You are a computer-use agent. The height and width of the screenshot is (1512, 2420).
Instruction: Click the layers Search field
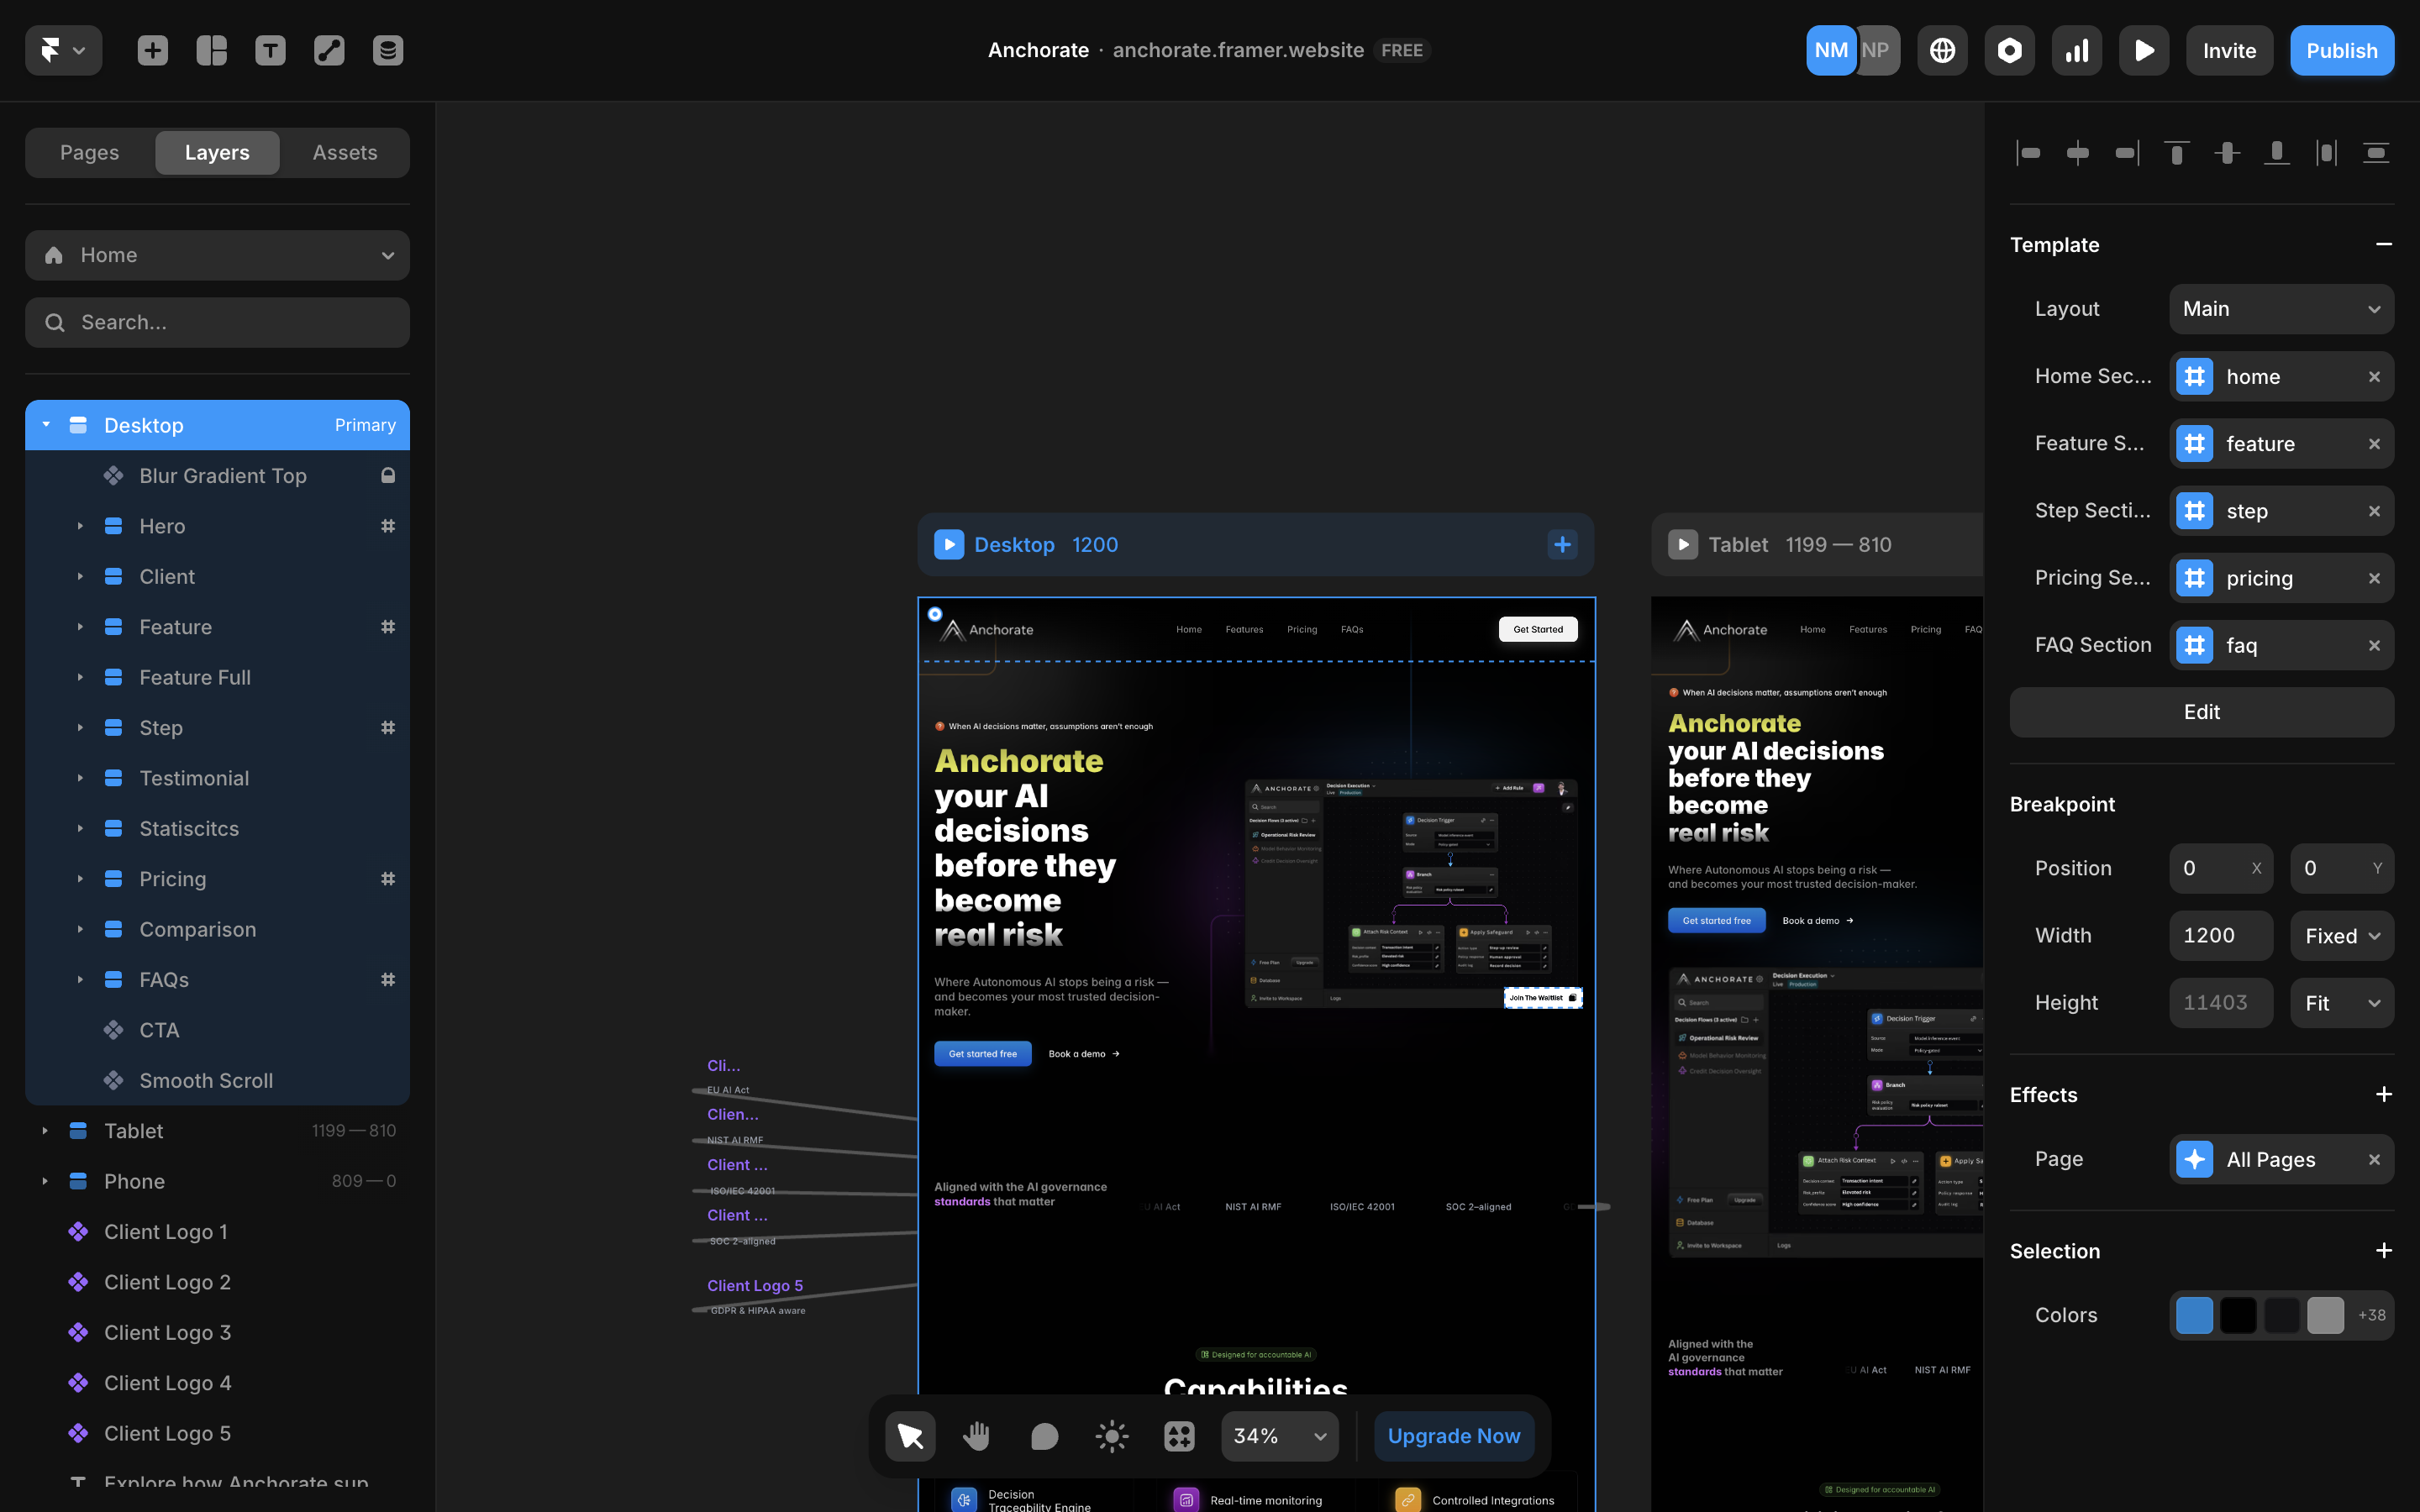point(217,322)
